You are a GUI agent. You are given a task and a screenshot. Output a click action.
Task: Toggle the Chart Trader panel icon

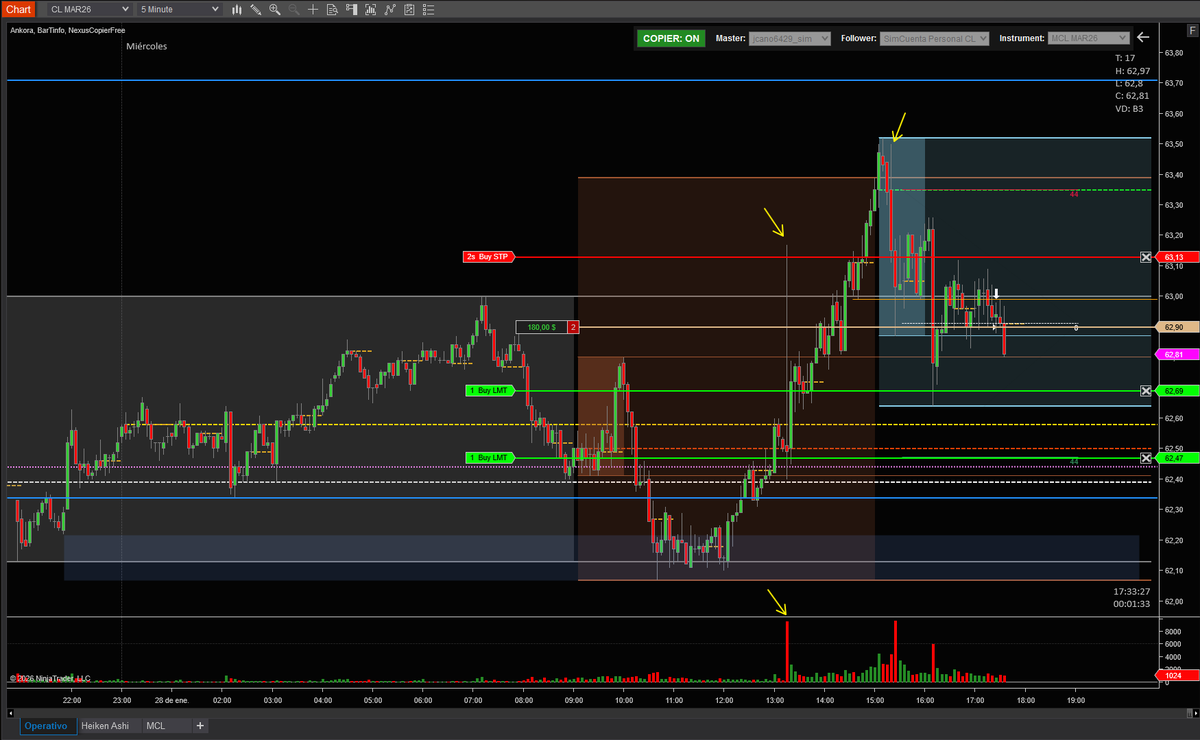351,9
